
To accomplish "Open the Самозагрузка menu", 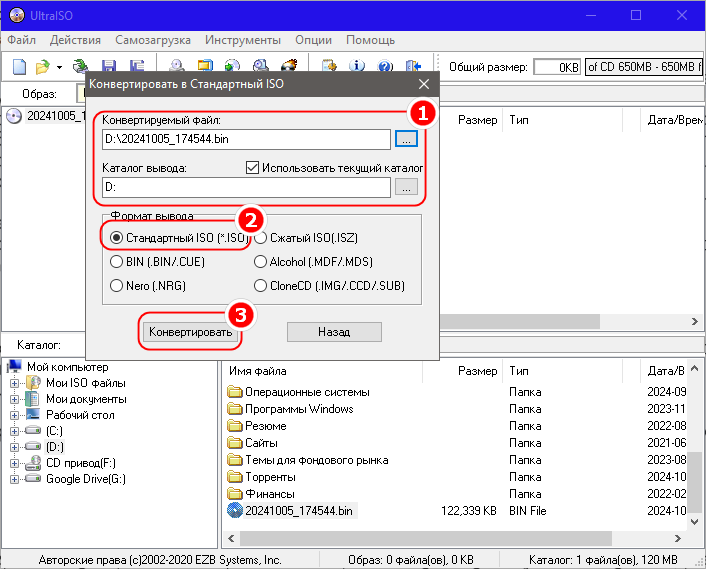I will pos(153,40).
